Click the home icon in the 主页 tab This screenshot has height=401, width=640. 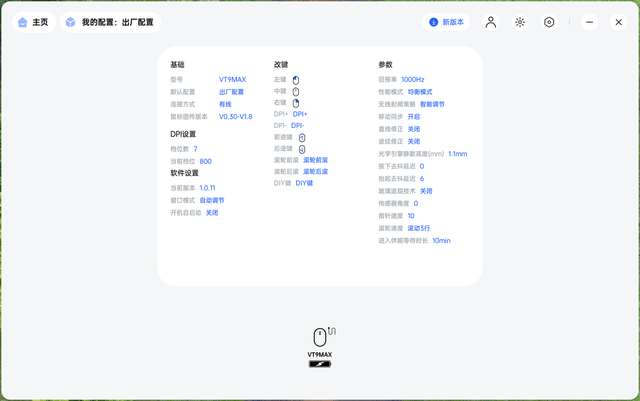23,22
